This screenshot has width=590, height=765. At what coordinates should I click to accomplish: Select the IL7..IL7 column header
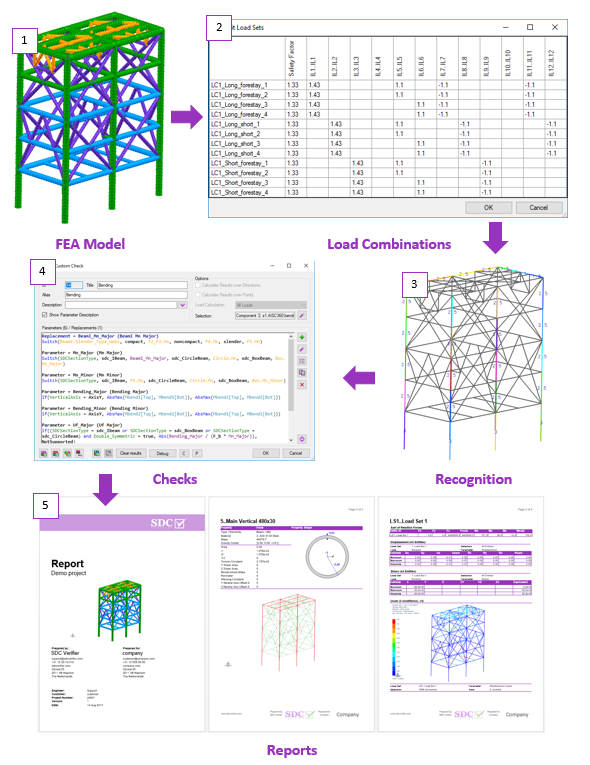point(447,58)
